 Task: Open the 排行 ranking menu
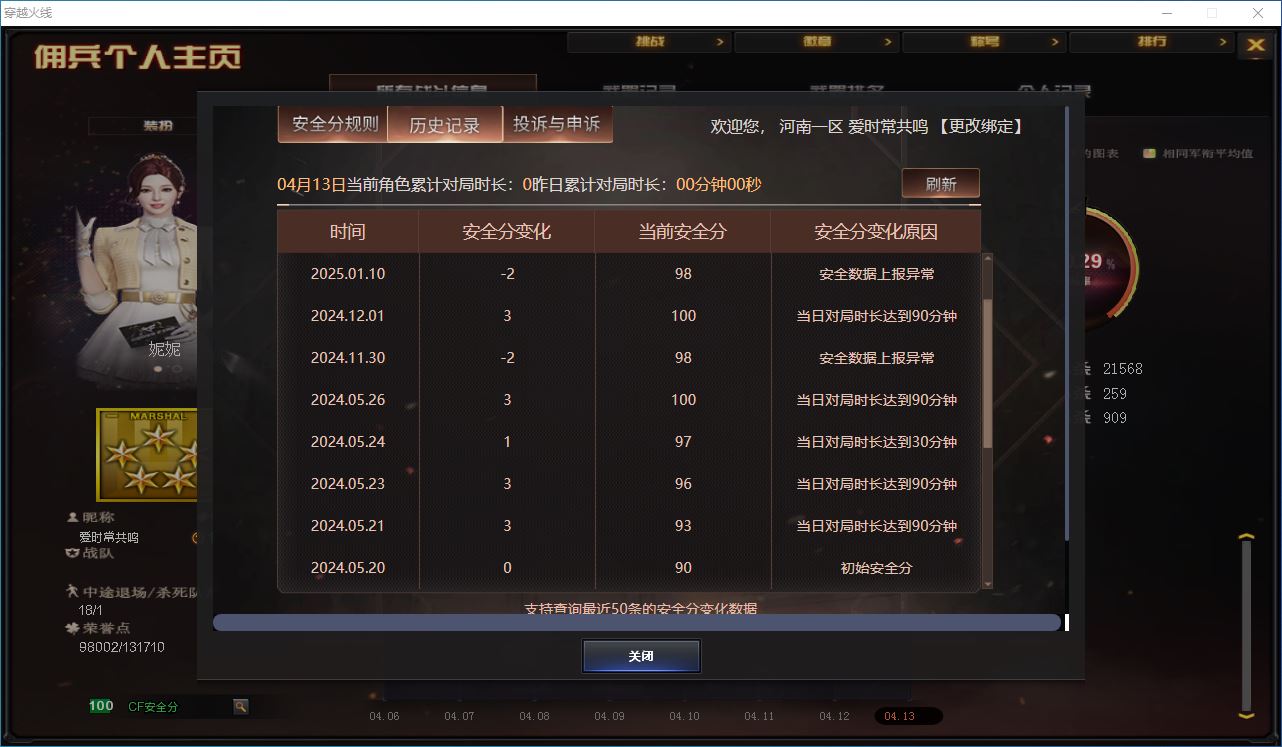tap(1151, 42)
